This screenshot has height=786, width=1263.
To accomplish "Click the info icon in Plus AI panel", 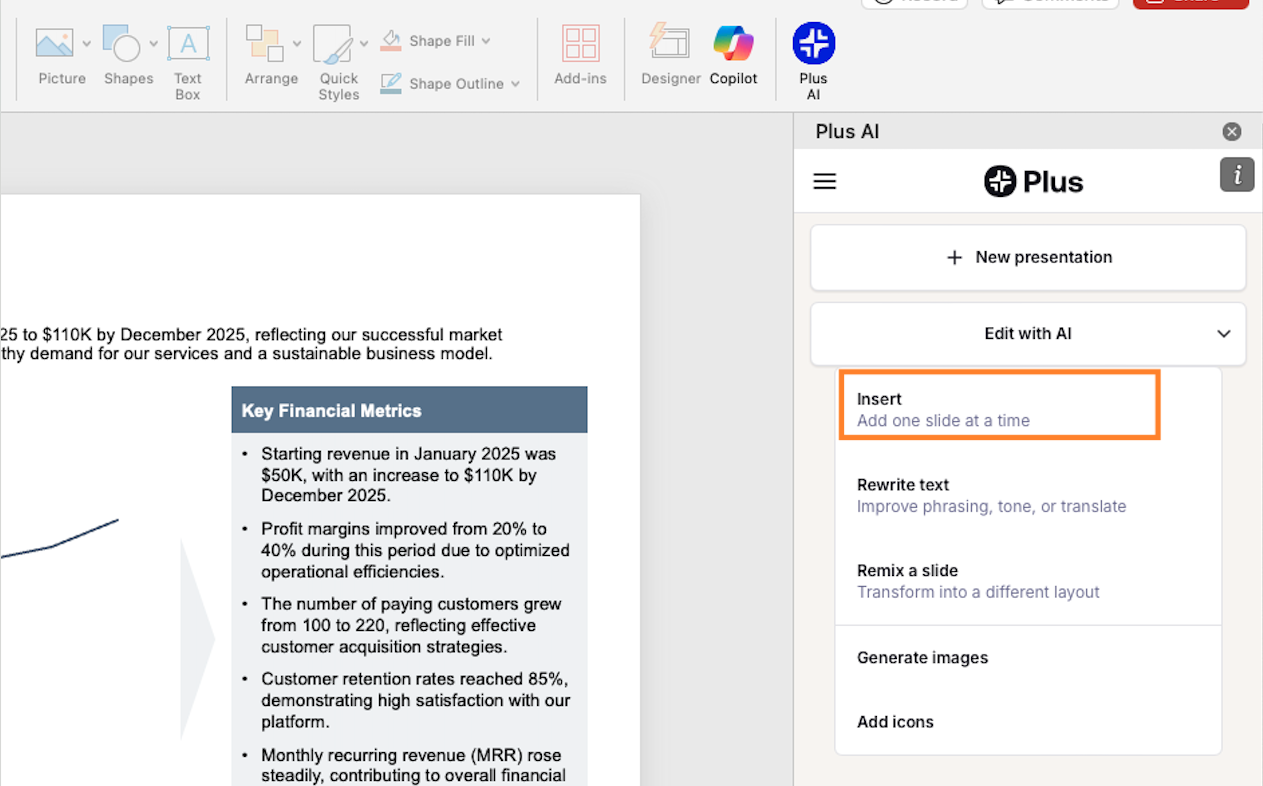I will [1237, 175].
